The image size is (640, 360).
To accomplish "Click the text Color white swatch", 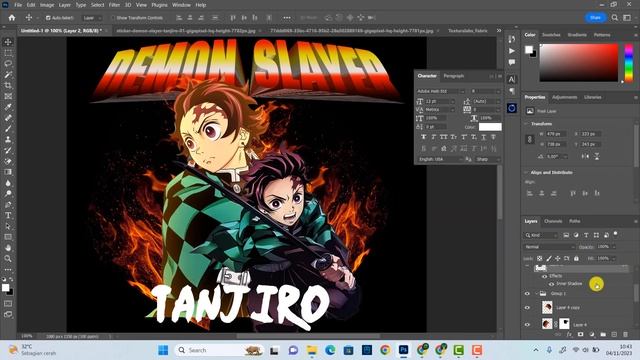I will coord(490,127).
